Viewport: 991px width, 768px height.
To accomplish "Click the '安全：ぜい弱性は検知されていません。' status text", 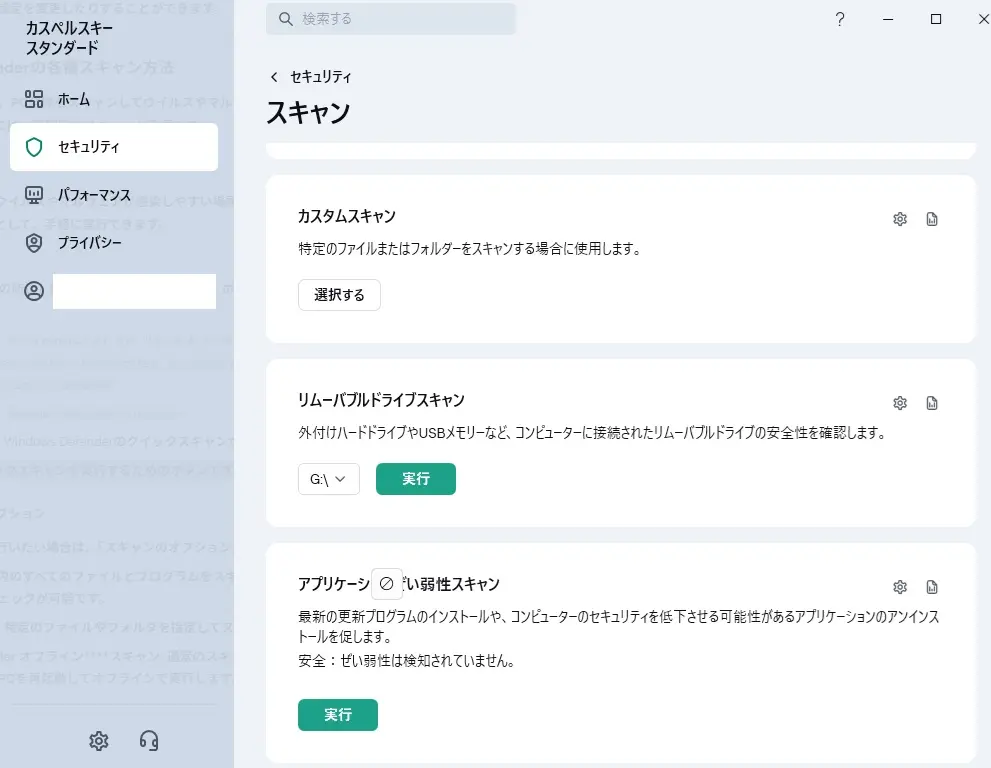I will tap(408, 661).
